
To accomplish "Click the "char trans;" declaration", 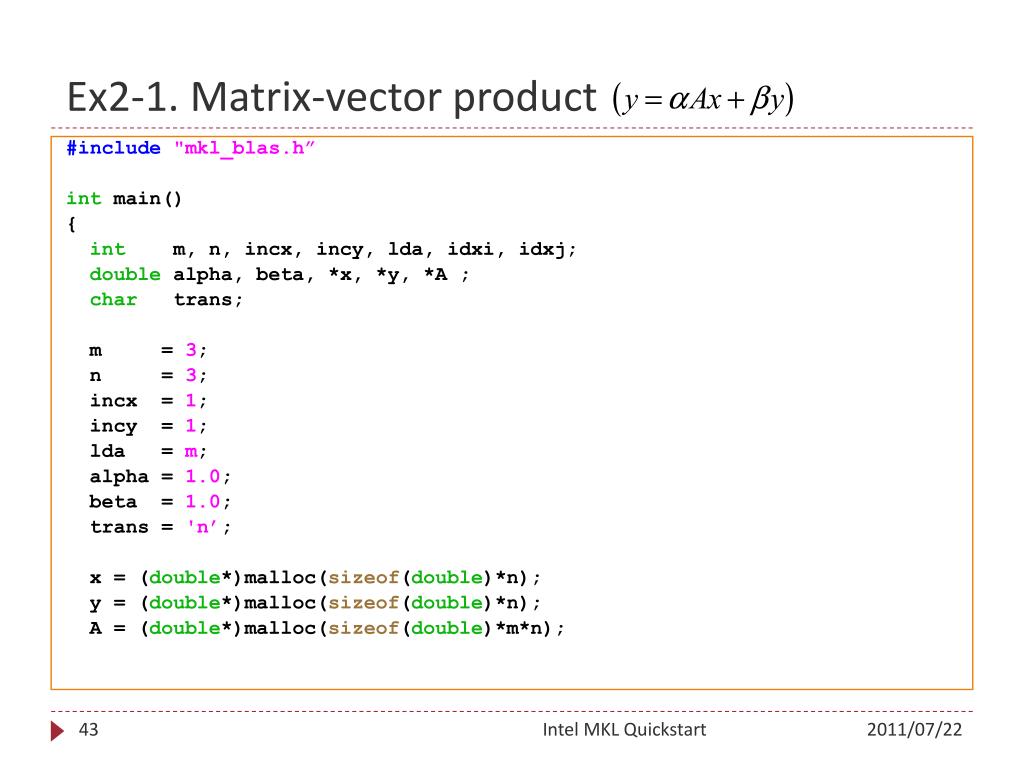I will pyautogui.click(x=166, y=300).
